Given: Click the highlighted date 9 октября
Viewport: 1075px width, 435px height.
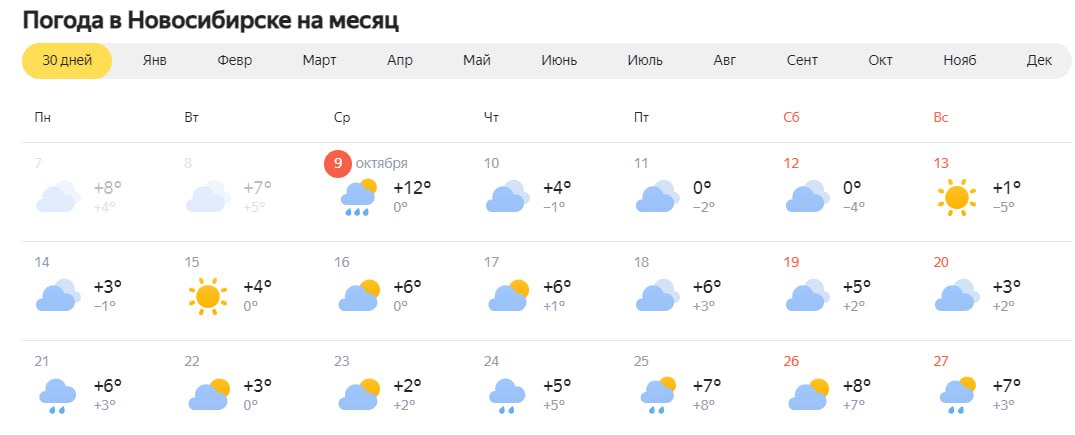Looking at the screenshot, I should (x=366, y=163).
